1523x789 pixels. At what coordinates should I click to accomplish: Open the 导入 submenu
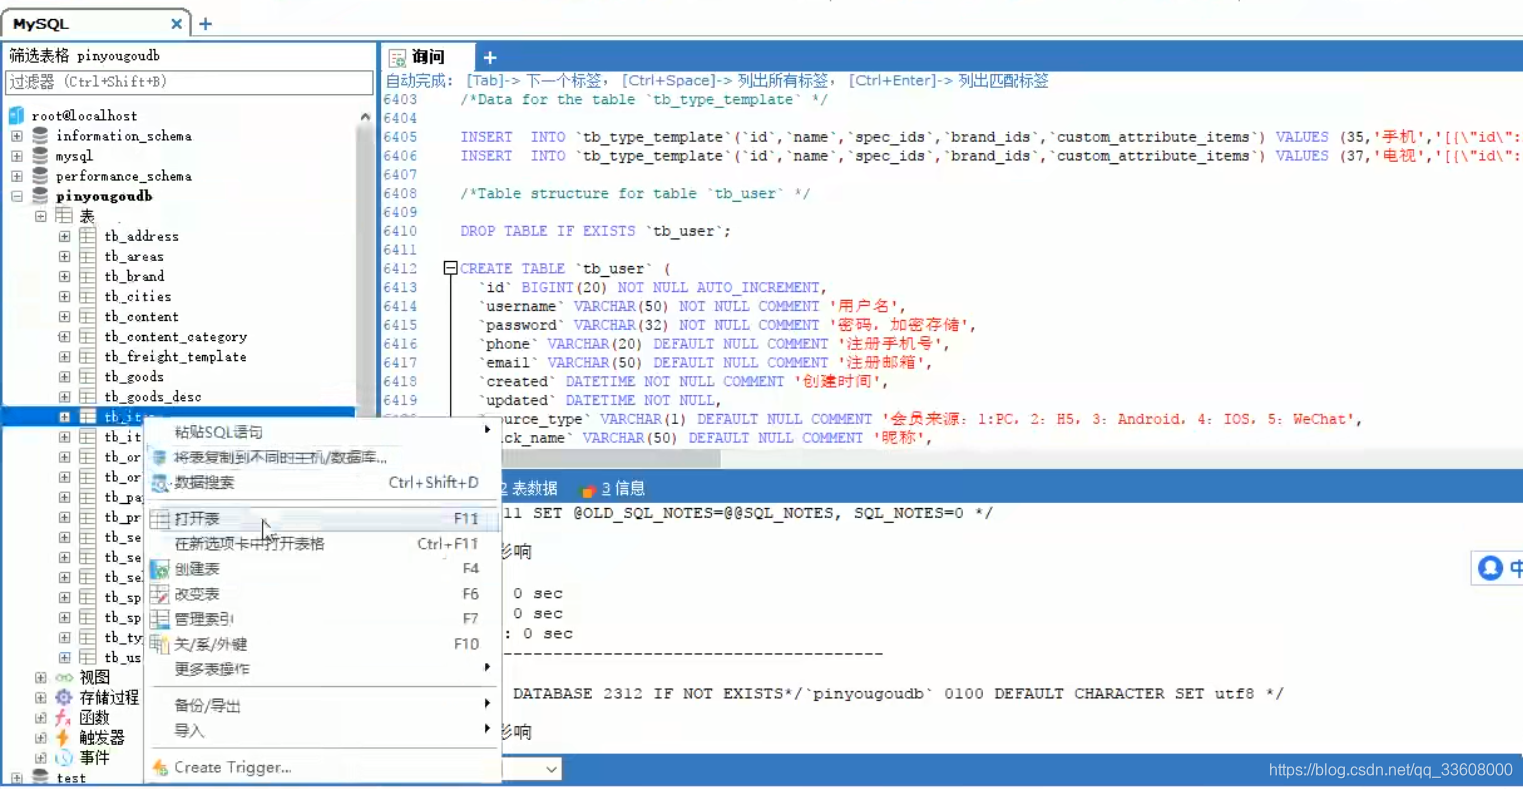(x=322, y=731)
